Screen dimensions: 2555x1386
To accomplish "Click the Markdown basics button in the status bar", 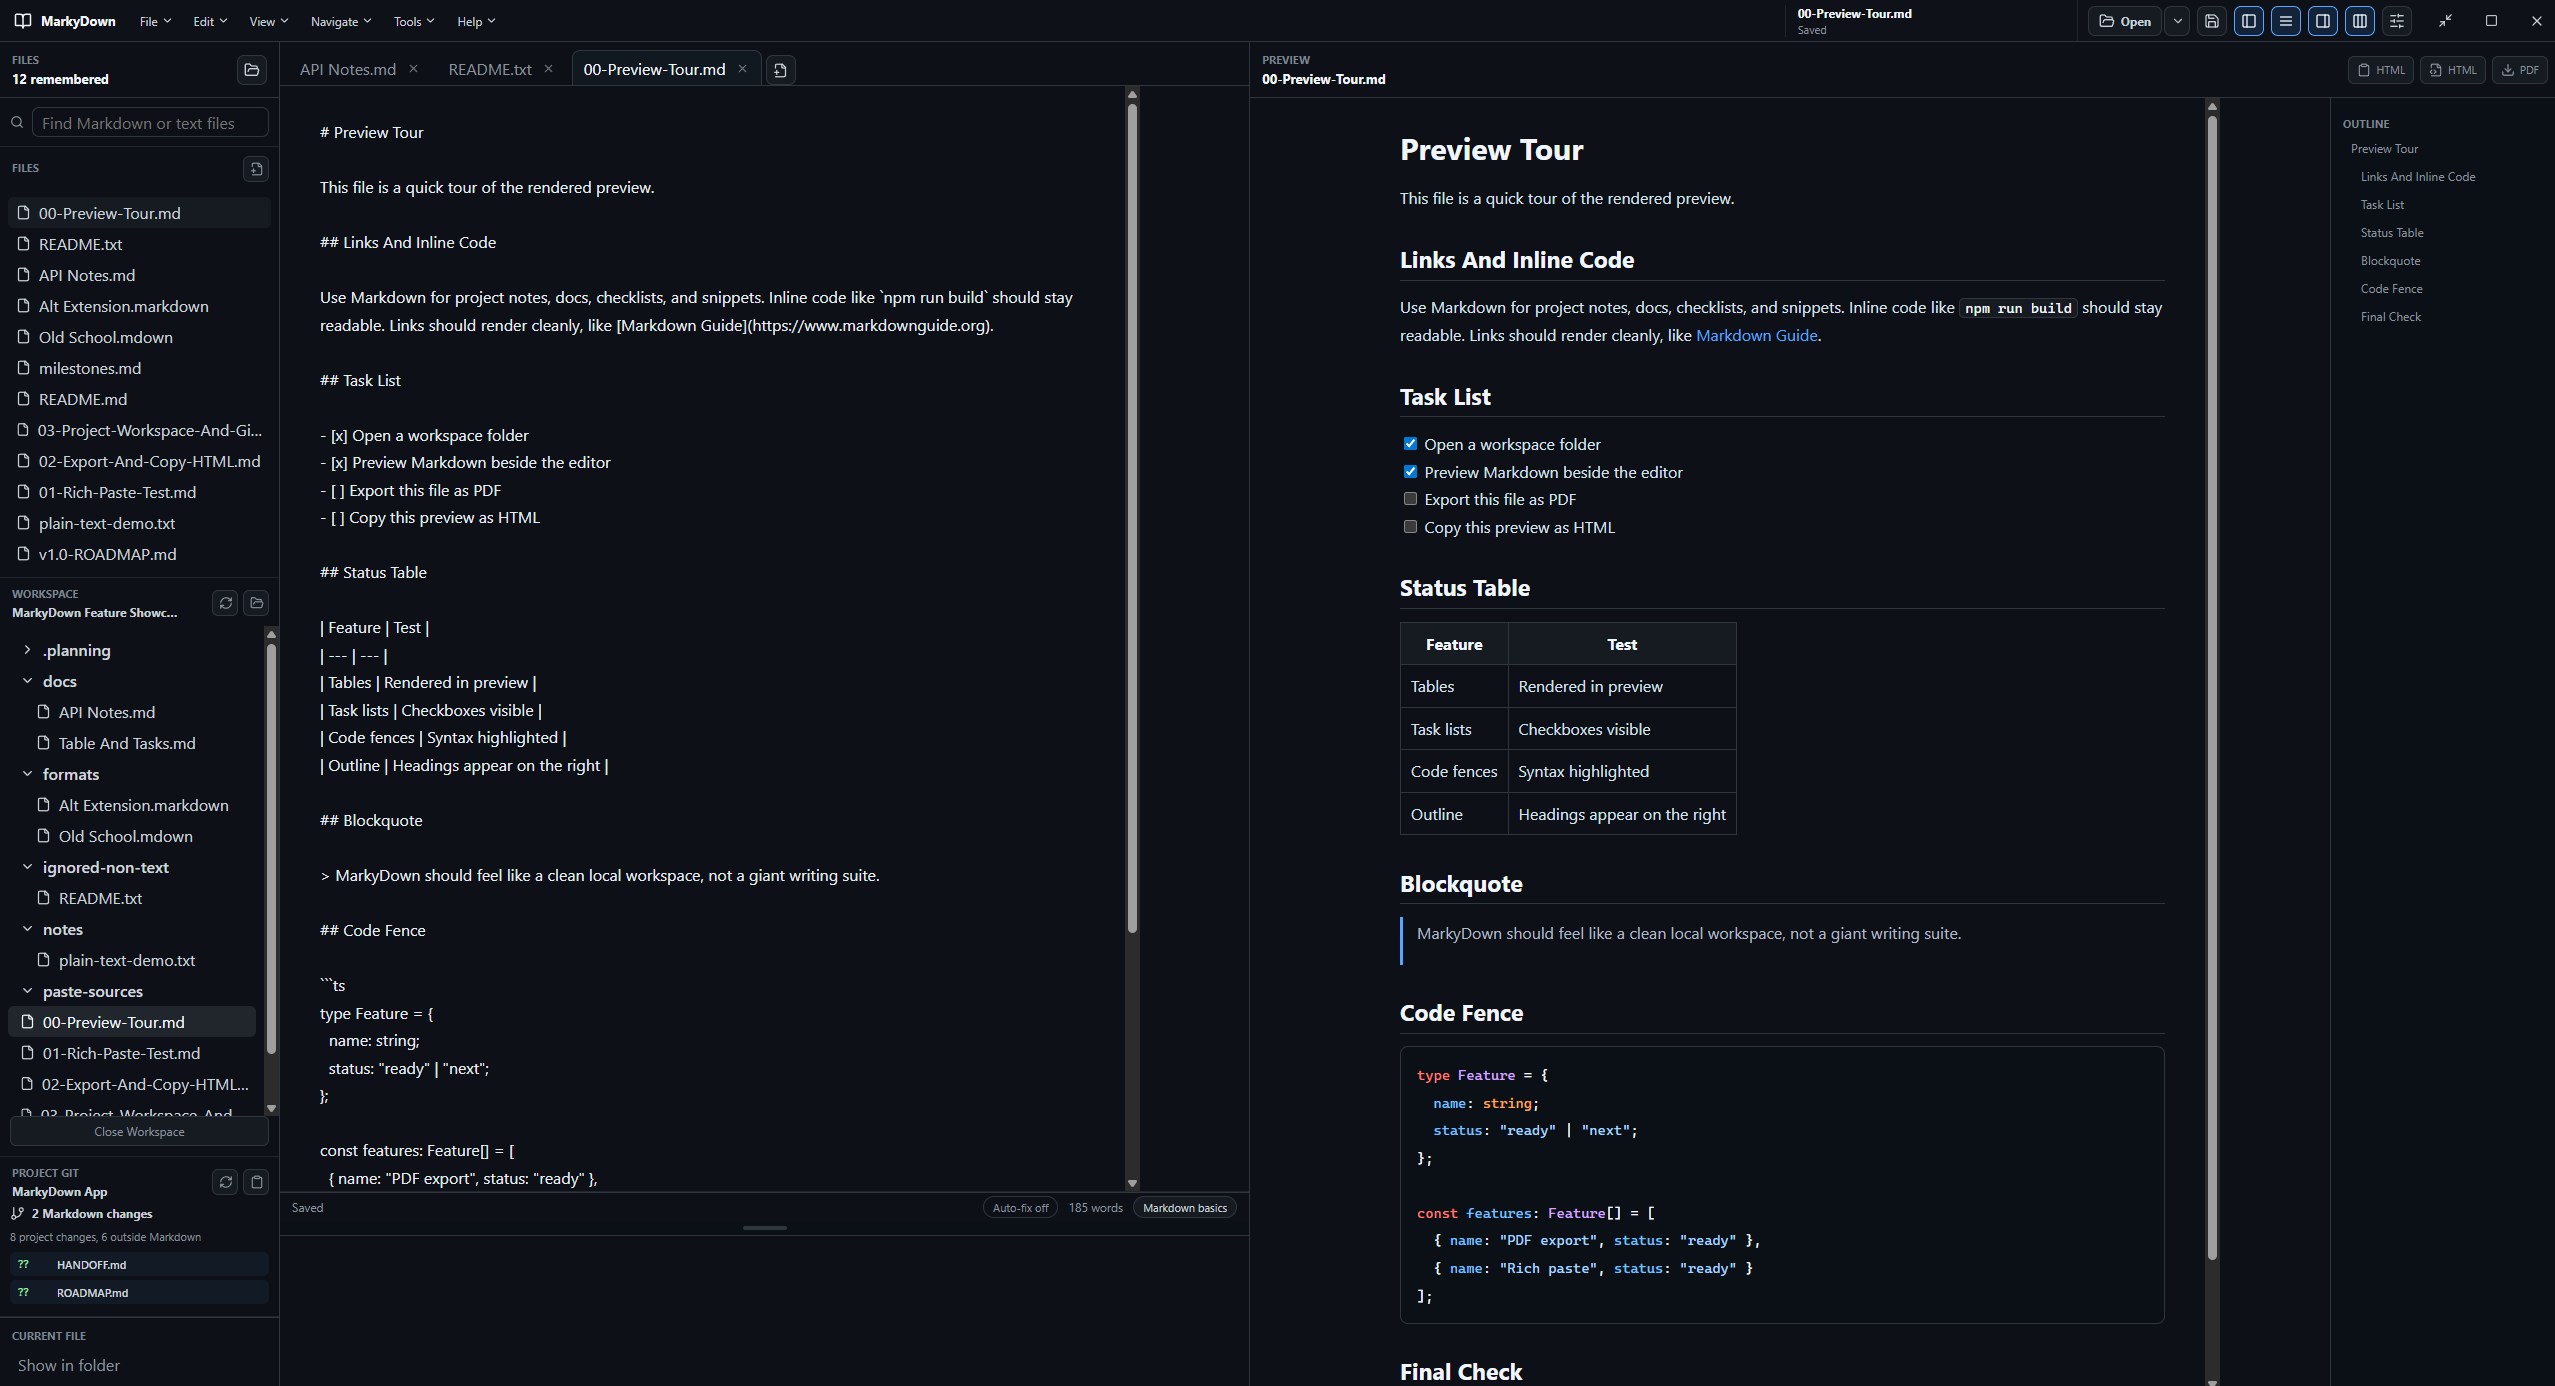I will tap(1185, 1208).
